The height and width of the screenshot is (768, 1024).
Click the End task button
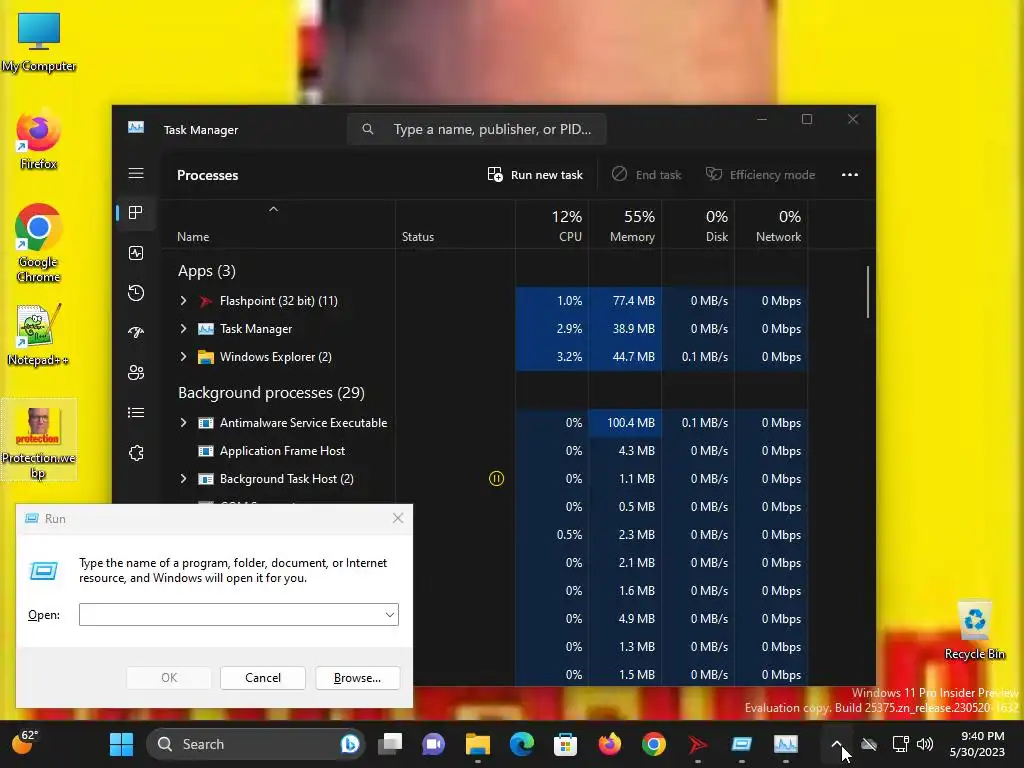coord(647,174)
